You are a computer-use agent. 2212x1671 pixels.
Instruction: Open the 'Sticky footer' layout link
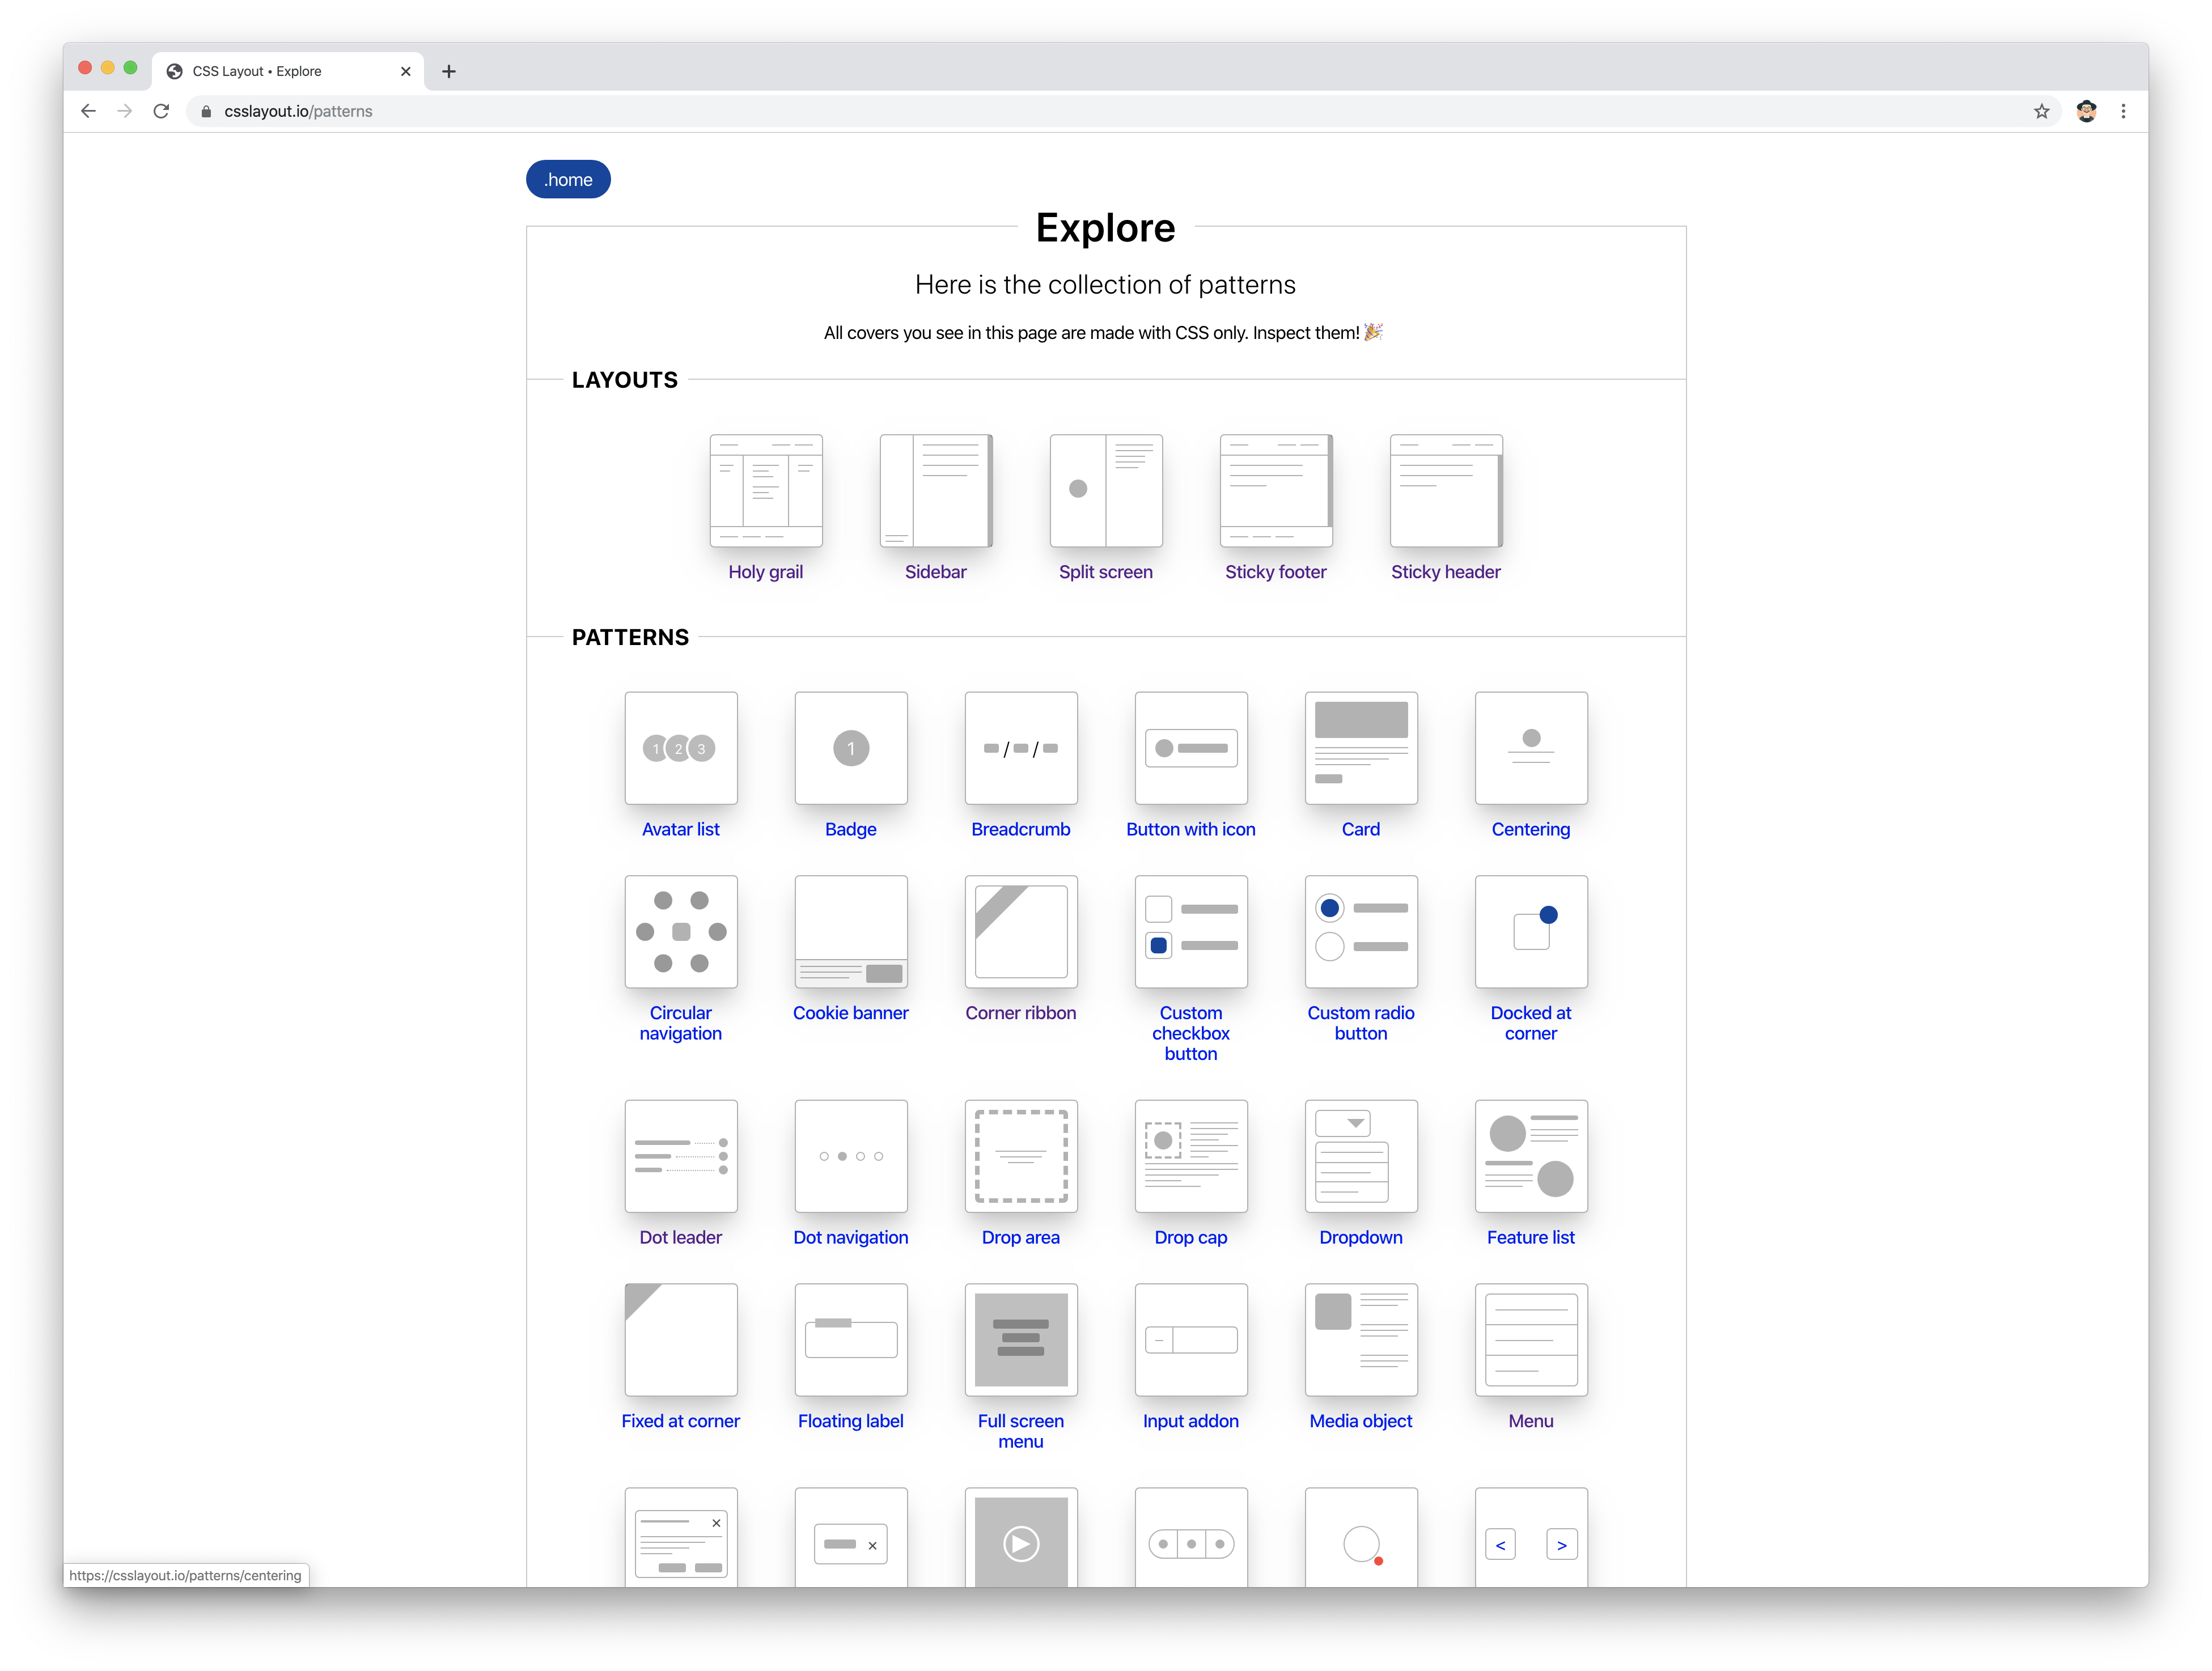tap(1276, 571)
